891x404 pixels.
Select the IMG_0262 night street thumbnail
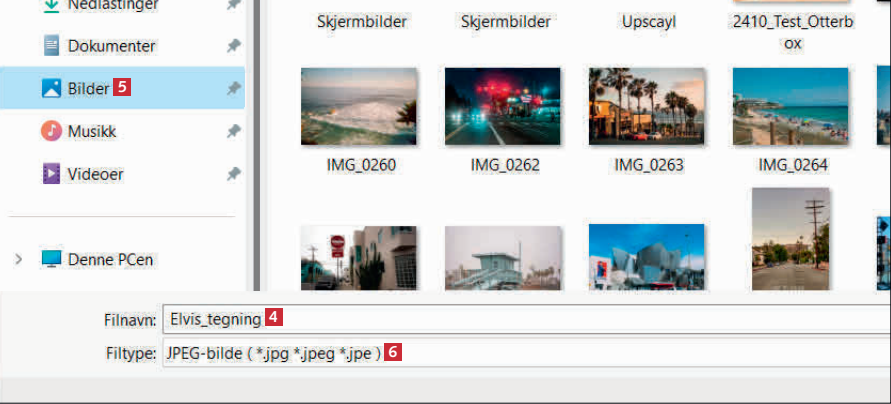pos(502,106)
